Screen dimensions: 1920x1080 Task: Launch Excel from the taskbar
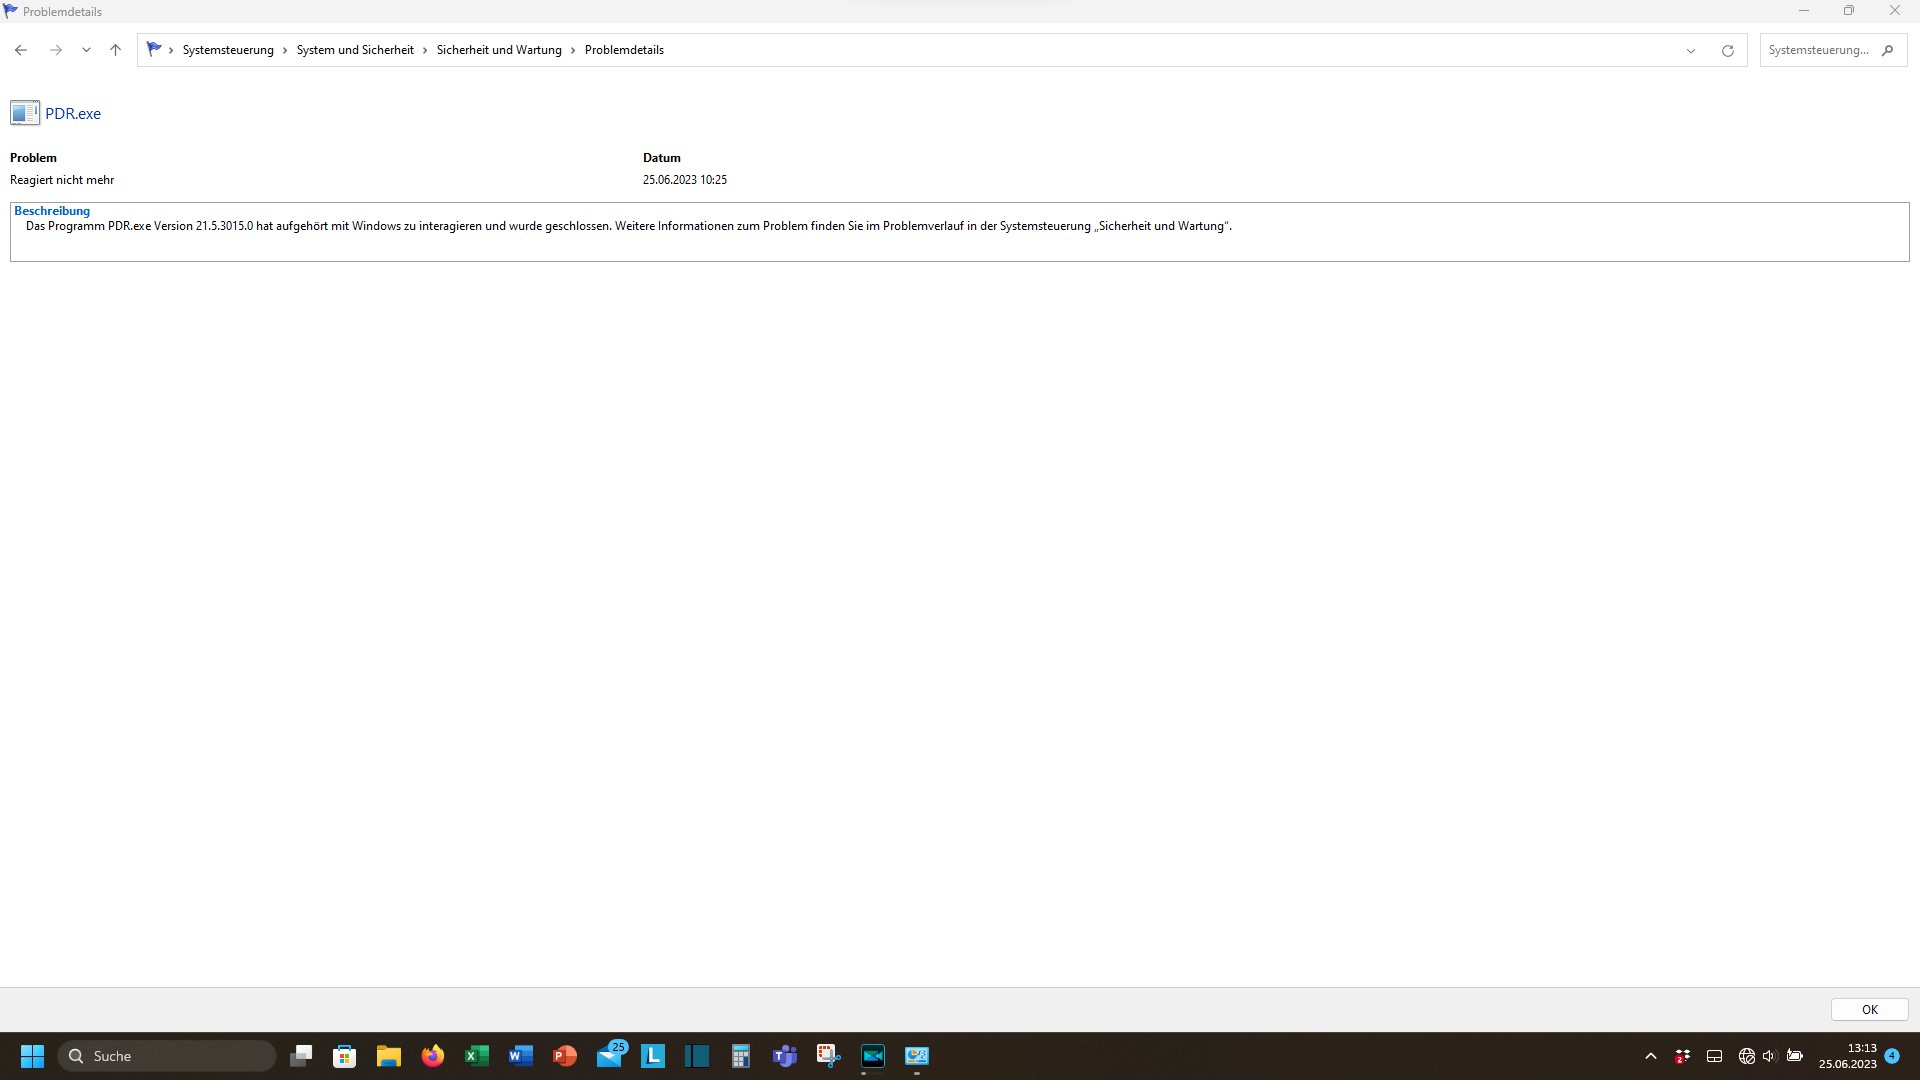click(477, 1056)
